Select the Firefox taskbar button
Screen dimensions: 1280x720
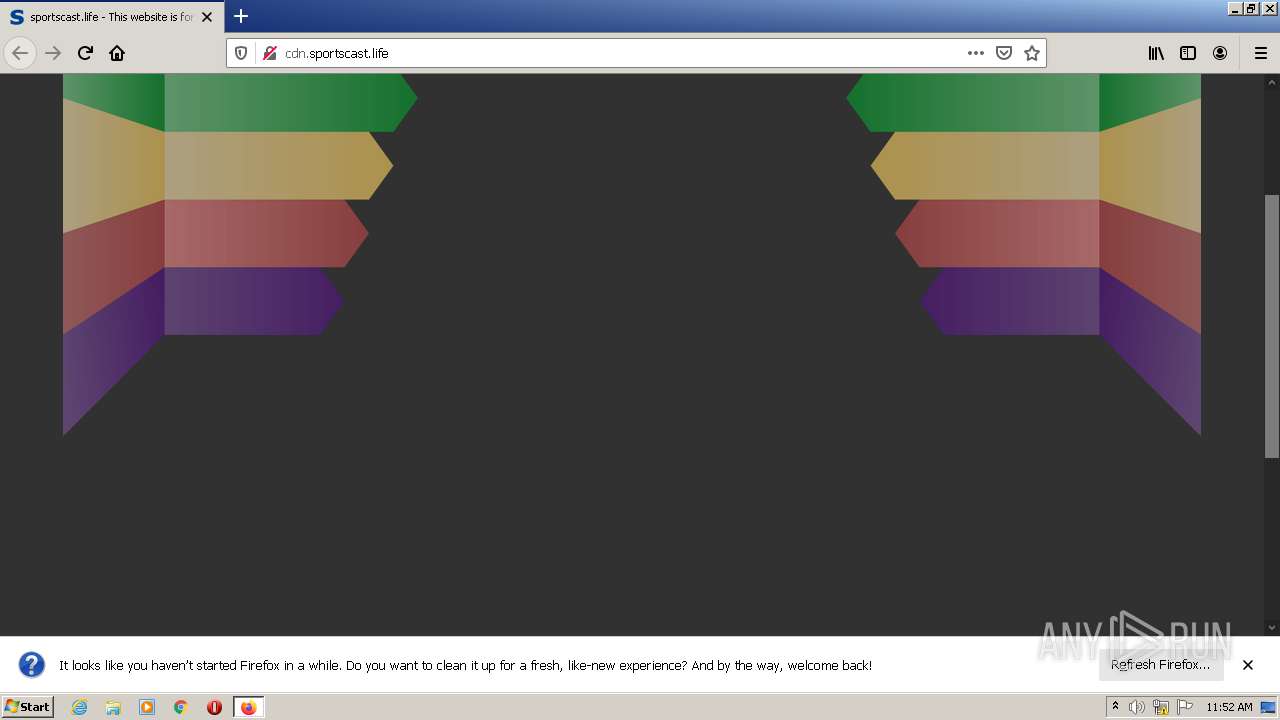pos(248,707)
